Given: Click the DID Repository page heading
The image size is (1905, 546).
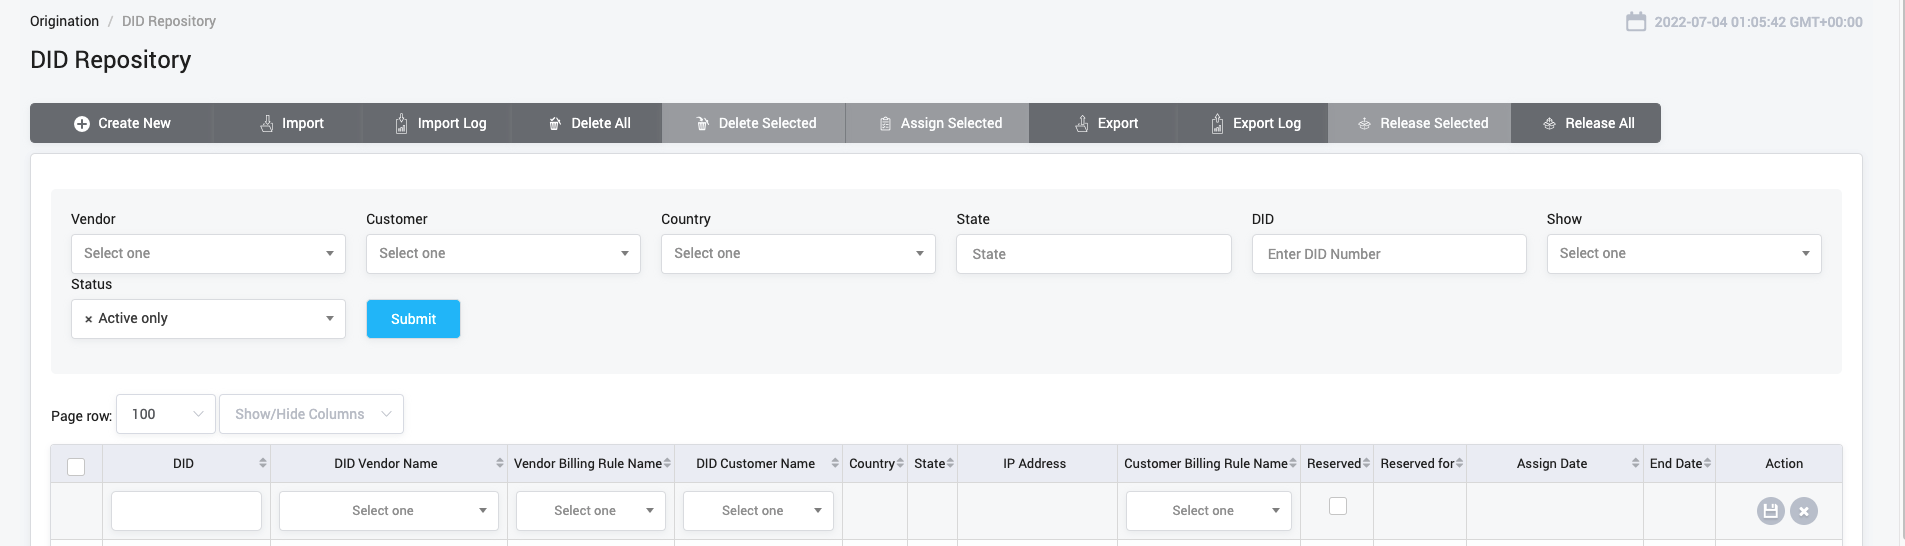Looking at the screenshot, I should [x=111, y=60].
